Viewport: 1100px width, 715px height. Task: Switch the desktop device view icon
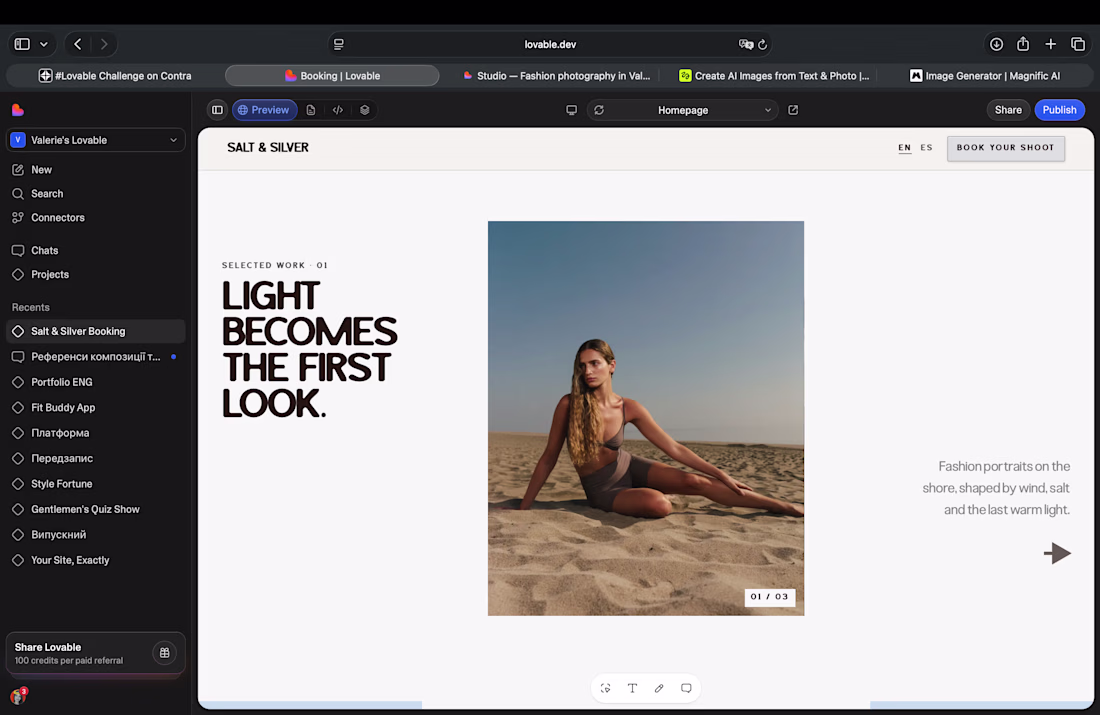[572, 110]
